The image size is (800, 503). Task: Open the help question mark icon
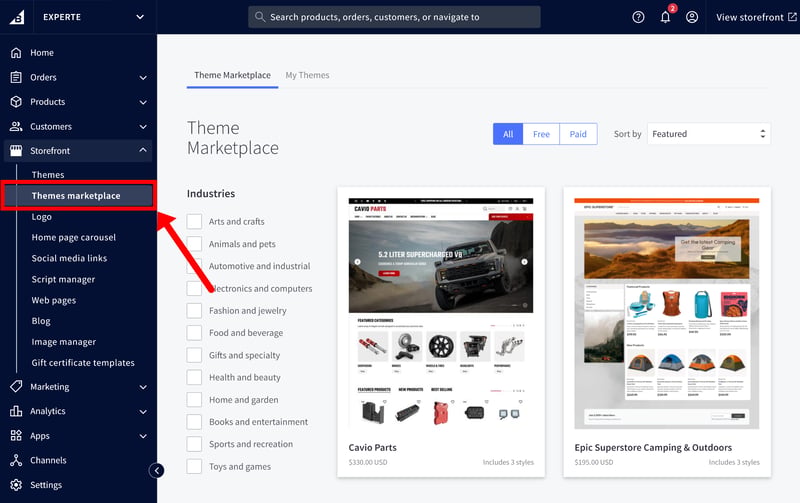[x=638, y=17]
